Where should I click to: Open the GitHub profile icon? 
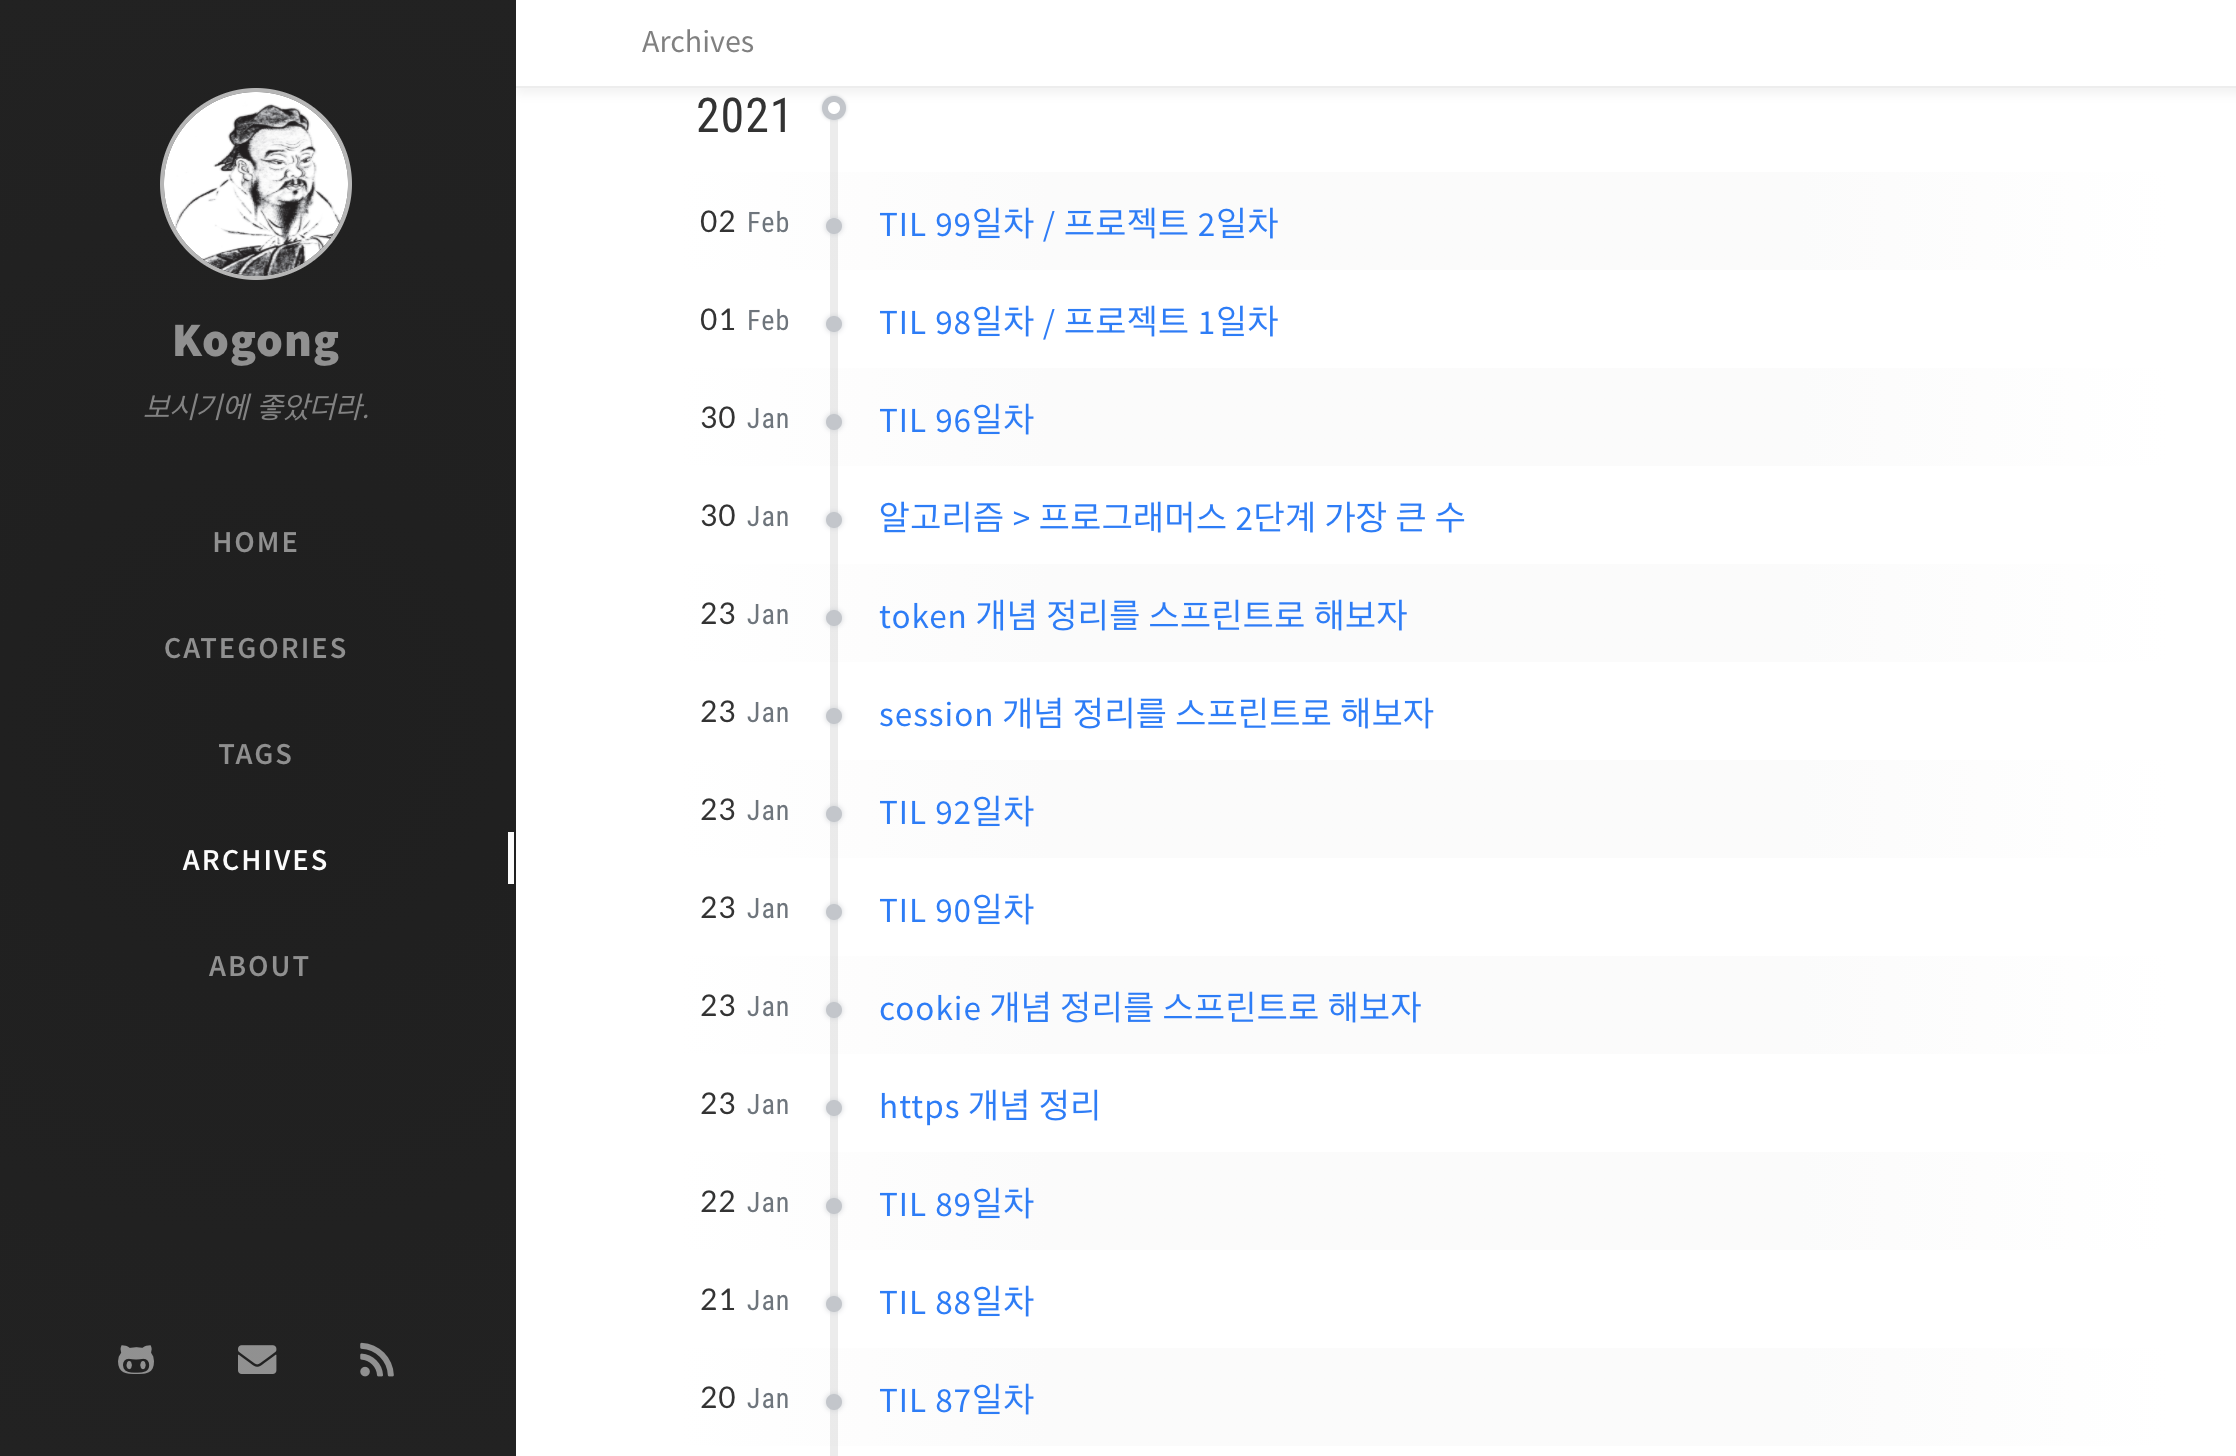point(136,1360)
